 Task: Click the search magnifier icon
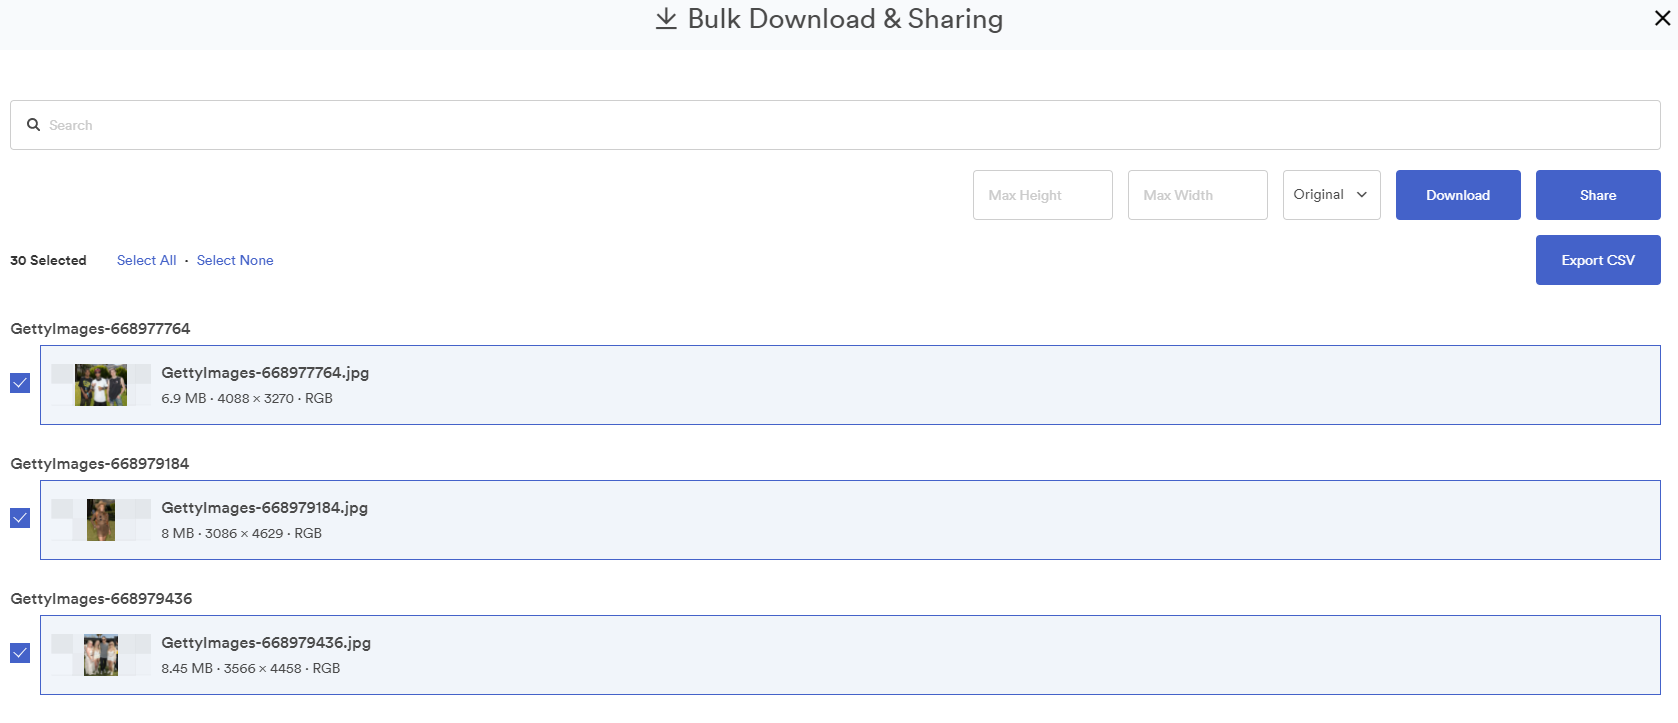coord(33,125)
